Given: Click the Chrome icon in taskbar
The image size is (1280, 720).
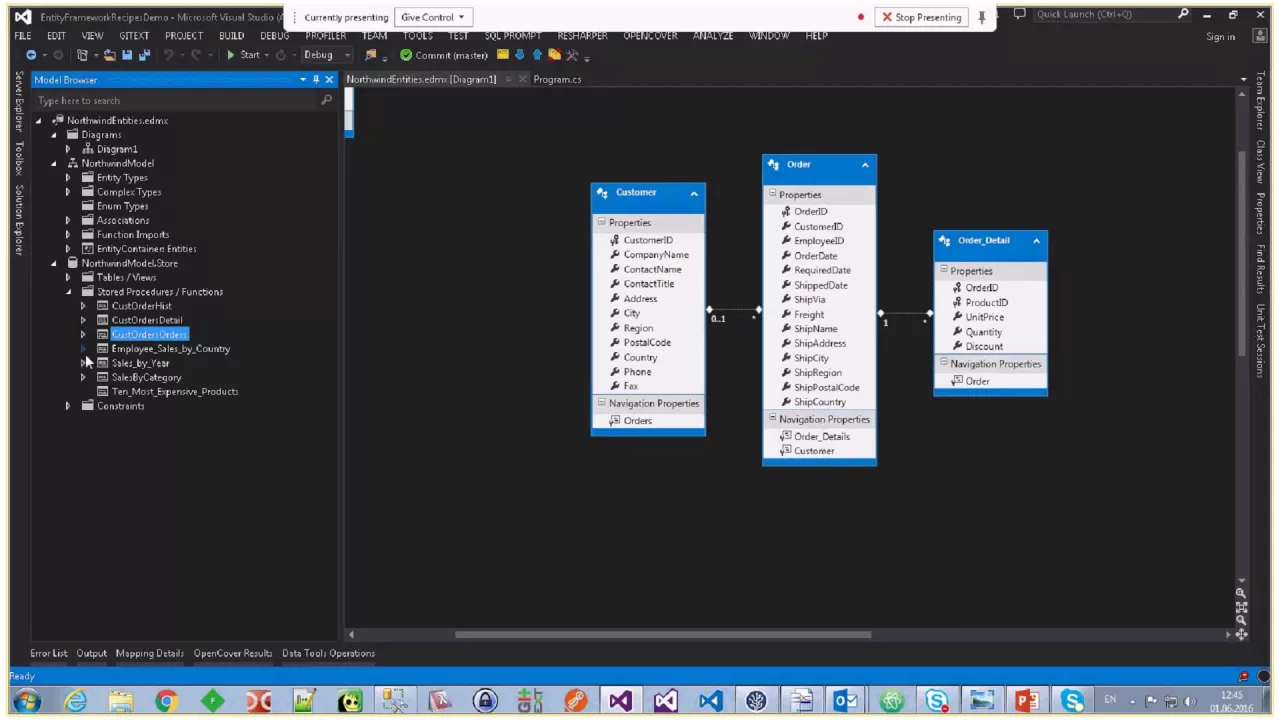Looking at the screenshot, I should [166, 701].
